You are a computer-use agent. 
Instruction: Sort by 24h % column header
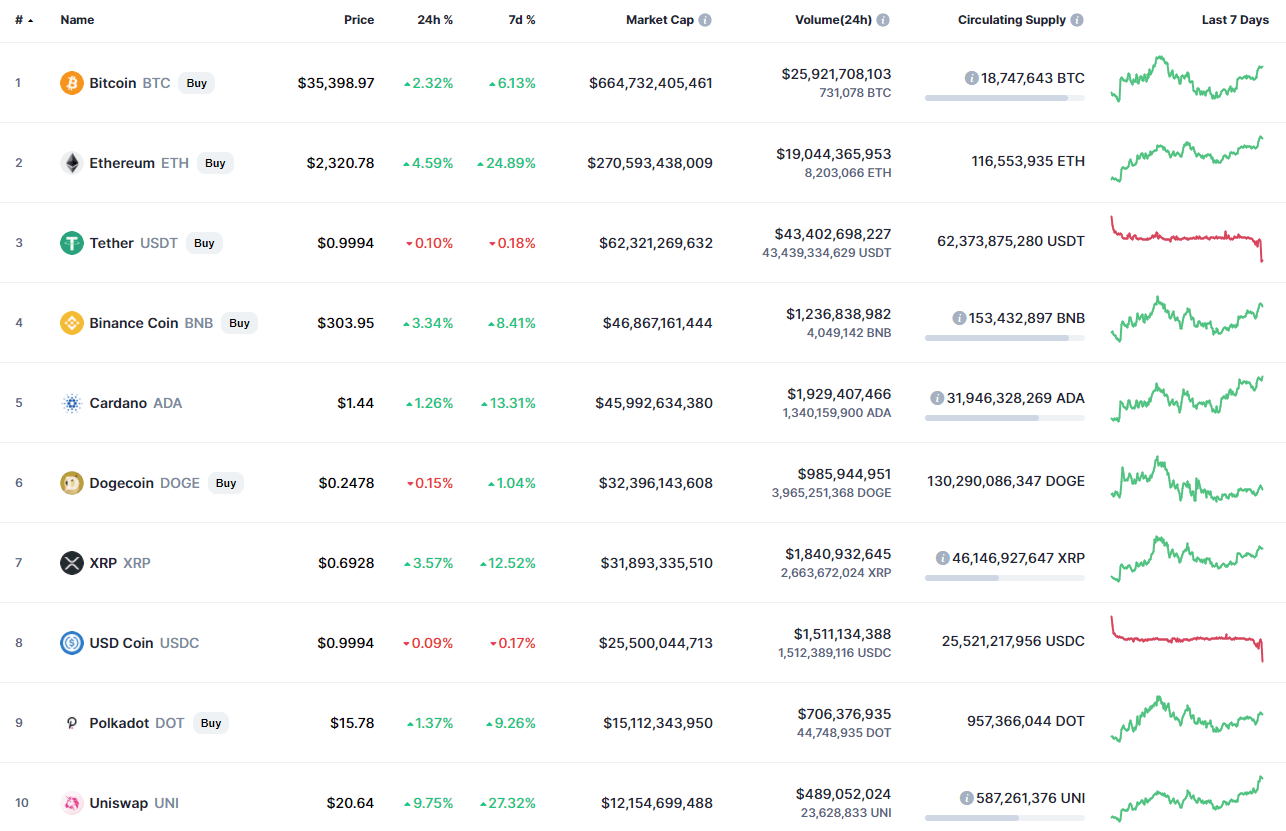[x=435, y=20]
